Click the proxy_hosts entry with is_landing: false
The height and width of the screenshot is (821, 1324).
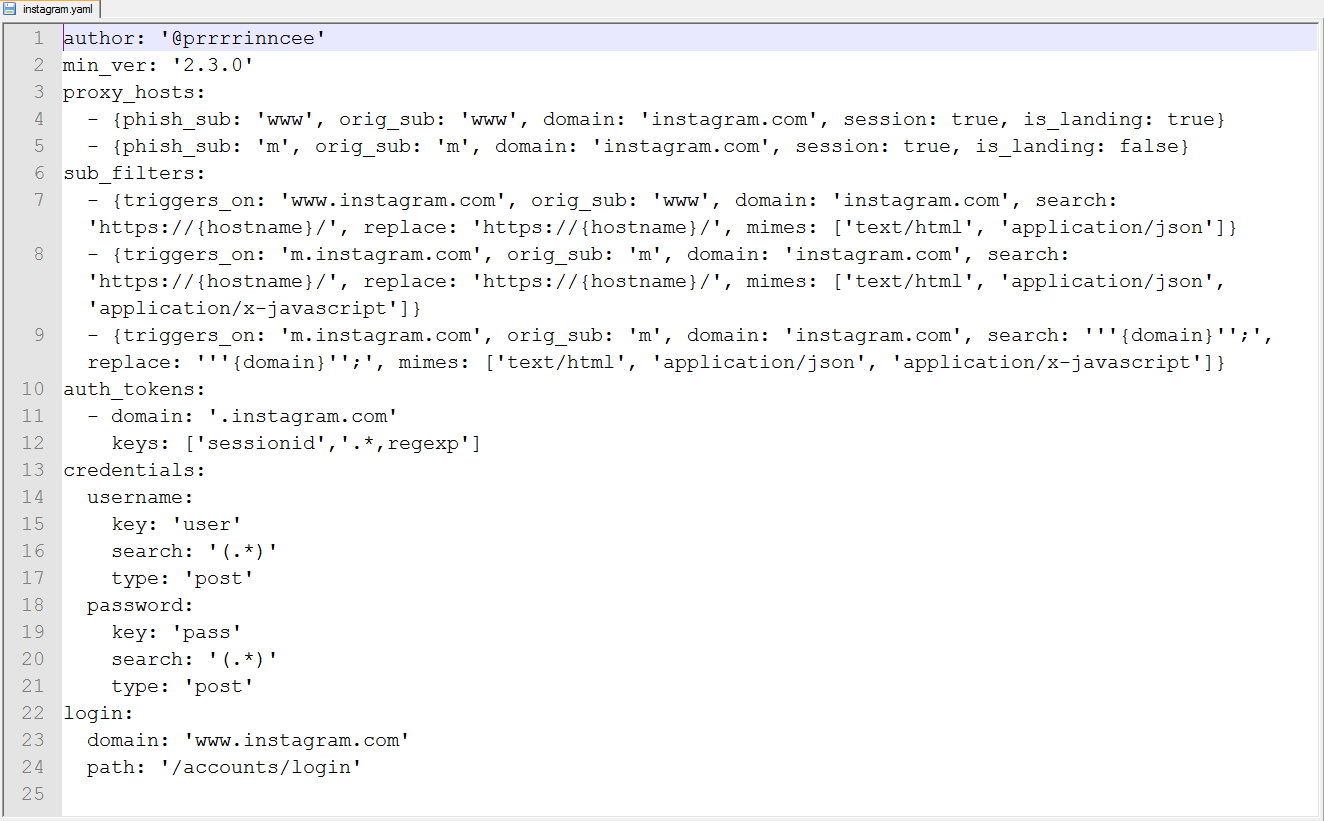click(x=638, y=146)
